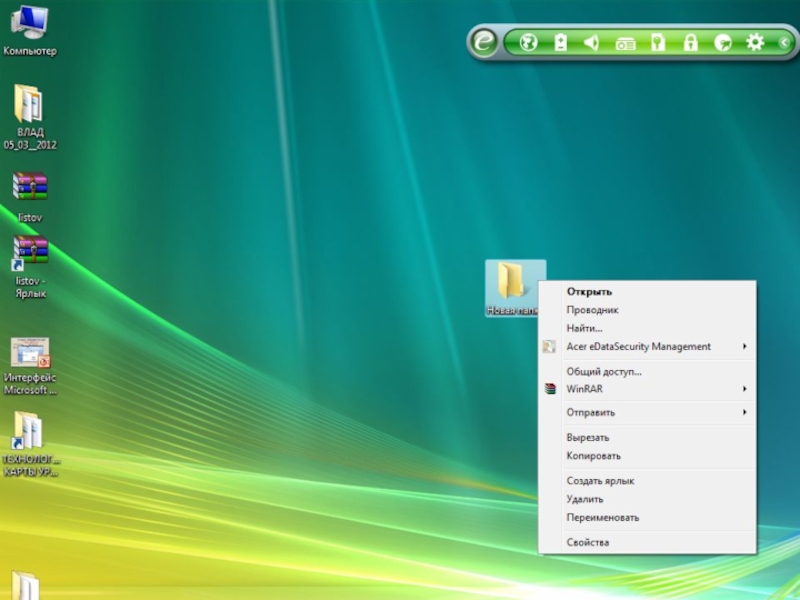Open the globe network icon in Acer toolbar
Screen dimensions: 800x600
pos(529,42)
